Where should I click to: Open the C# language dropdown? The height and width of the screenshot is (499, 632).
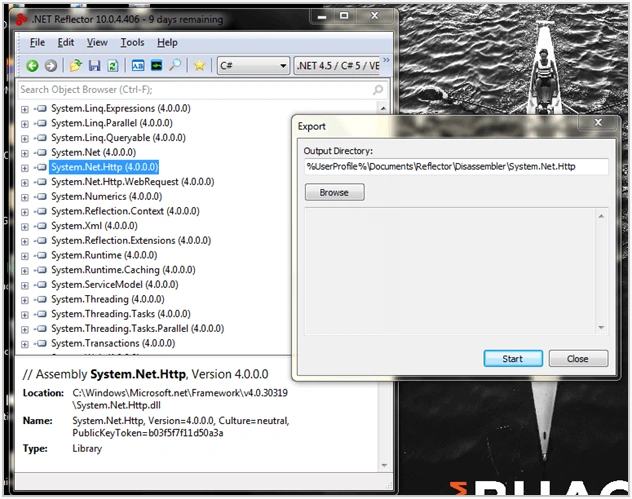(254, 65)
